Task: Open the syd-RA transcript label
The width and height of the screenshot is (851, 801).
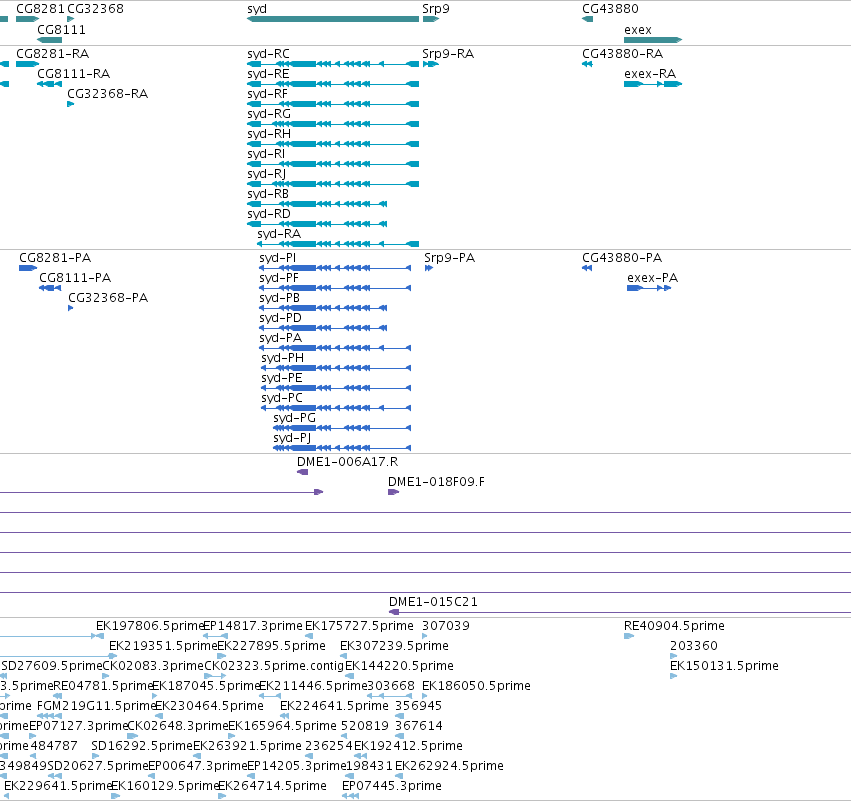Action: 279,234
